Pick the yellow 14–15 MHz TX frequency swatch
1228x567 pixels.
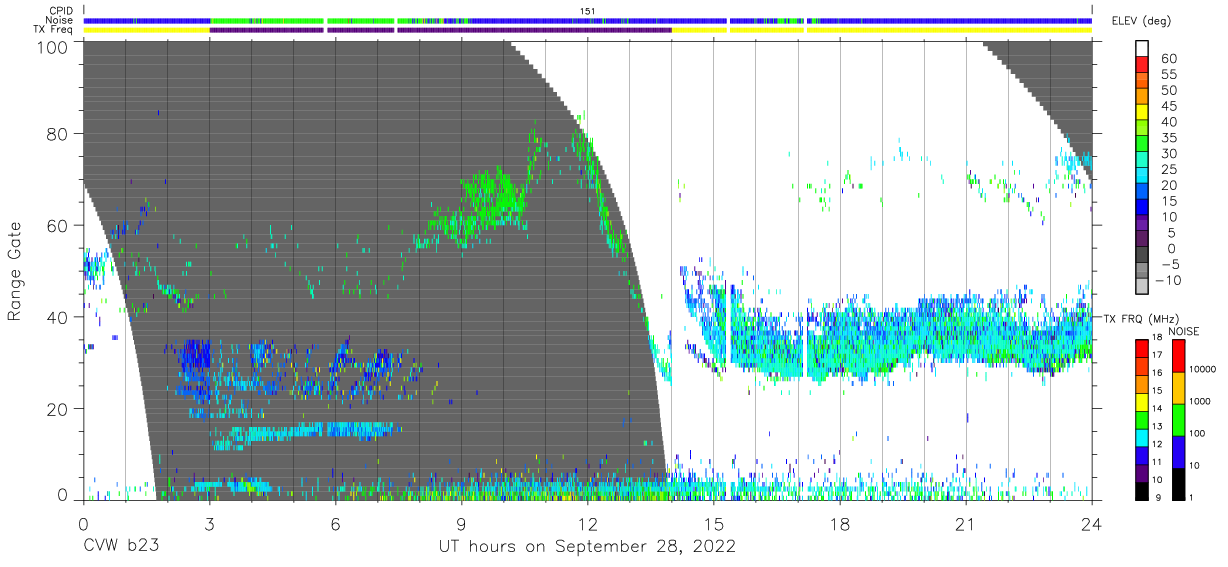1143,401
